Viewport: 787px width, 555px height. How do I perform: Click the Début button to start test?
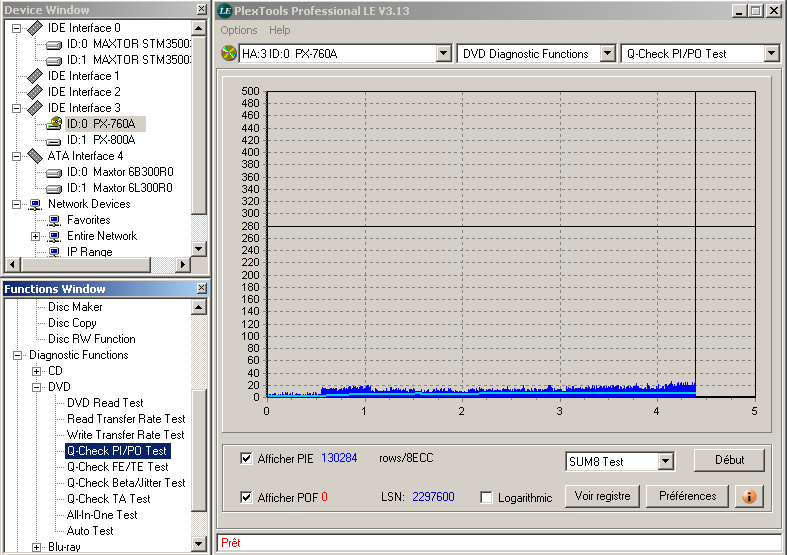click(x=729, y=460)
